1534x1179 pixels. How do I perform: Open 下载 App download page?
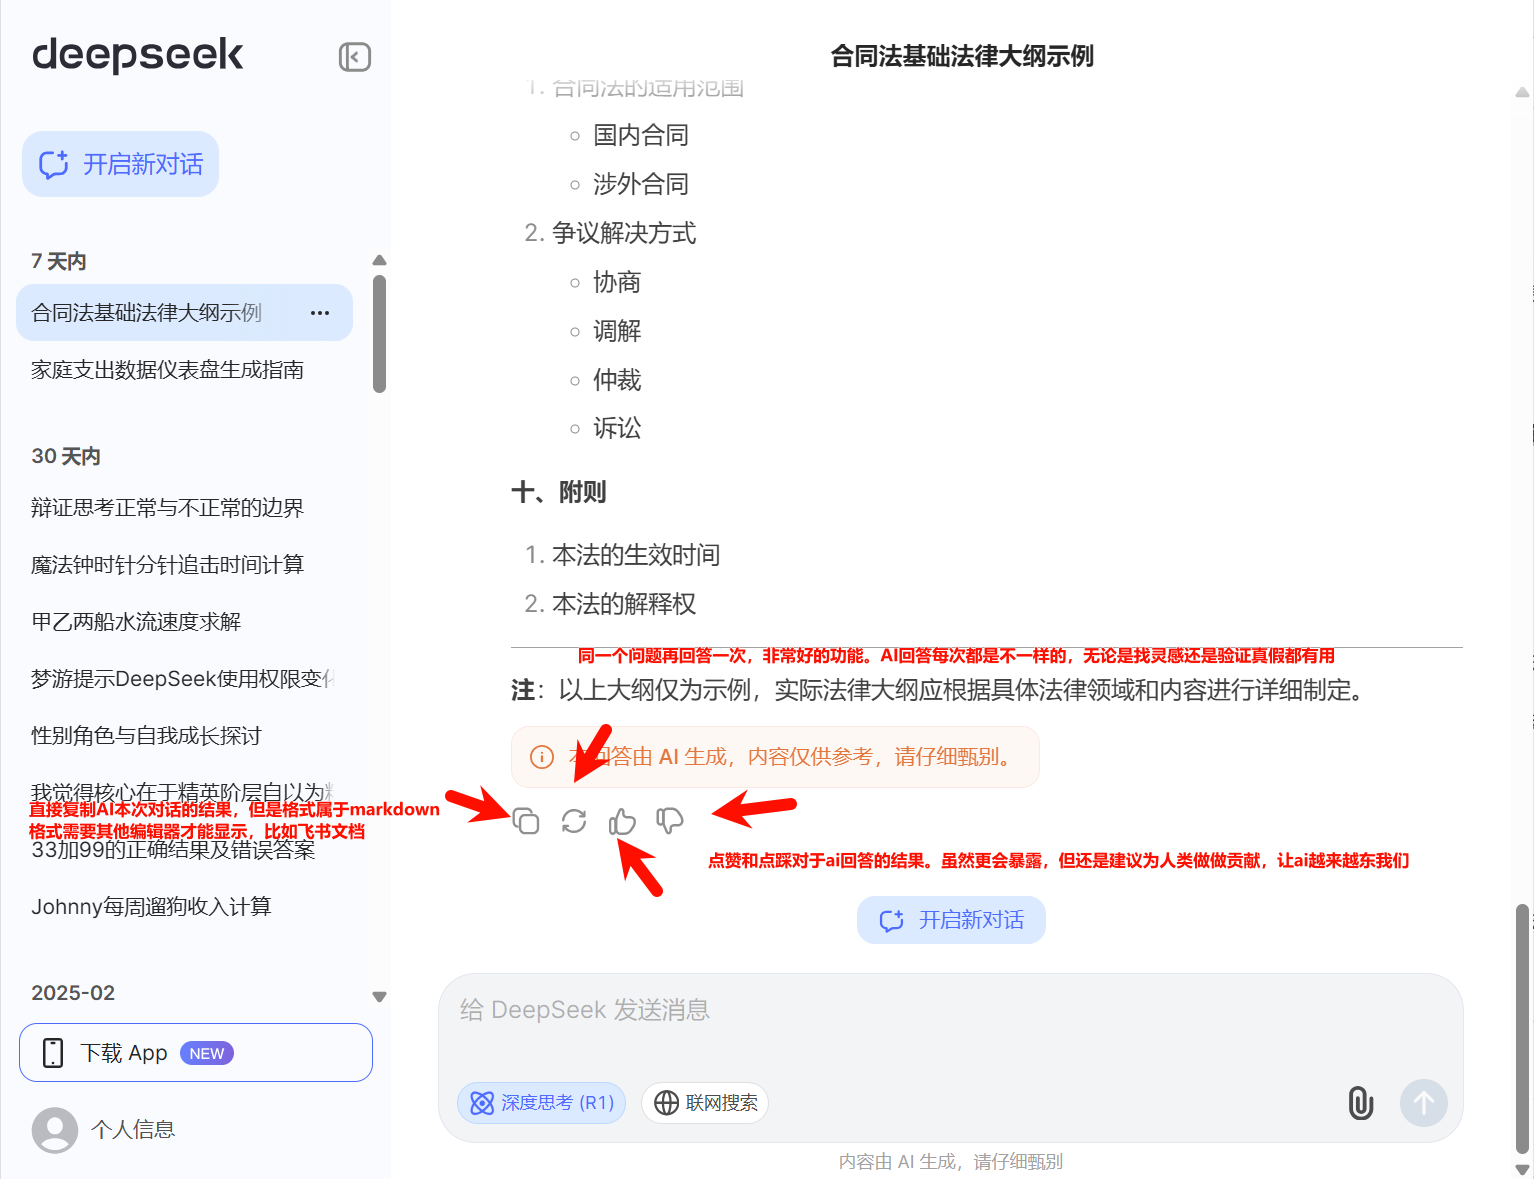point(195,1052)
